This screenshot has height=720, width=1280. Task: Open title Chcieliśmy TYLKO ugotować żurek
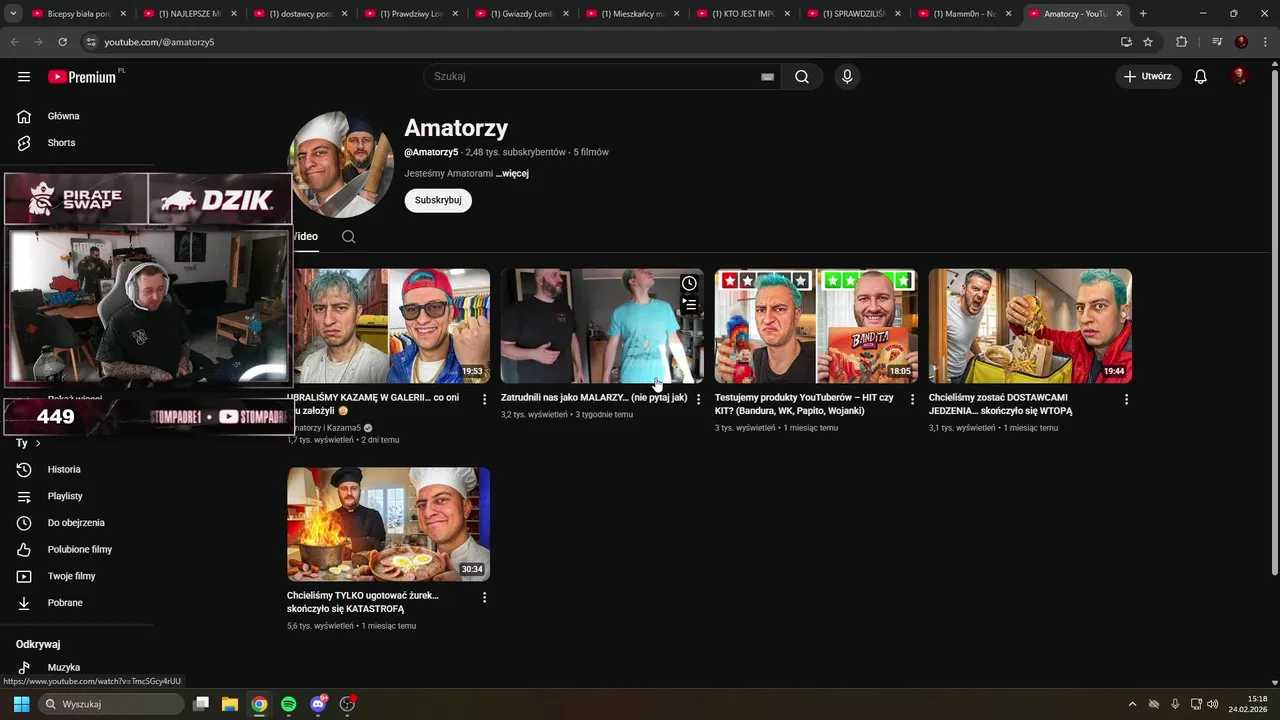(363, 602)
